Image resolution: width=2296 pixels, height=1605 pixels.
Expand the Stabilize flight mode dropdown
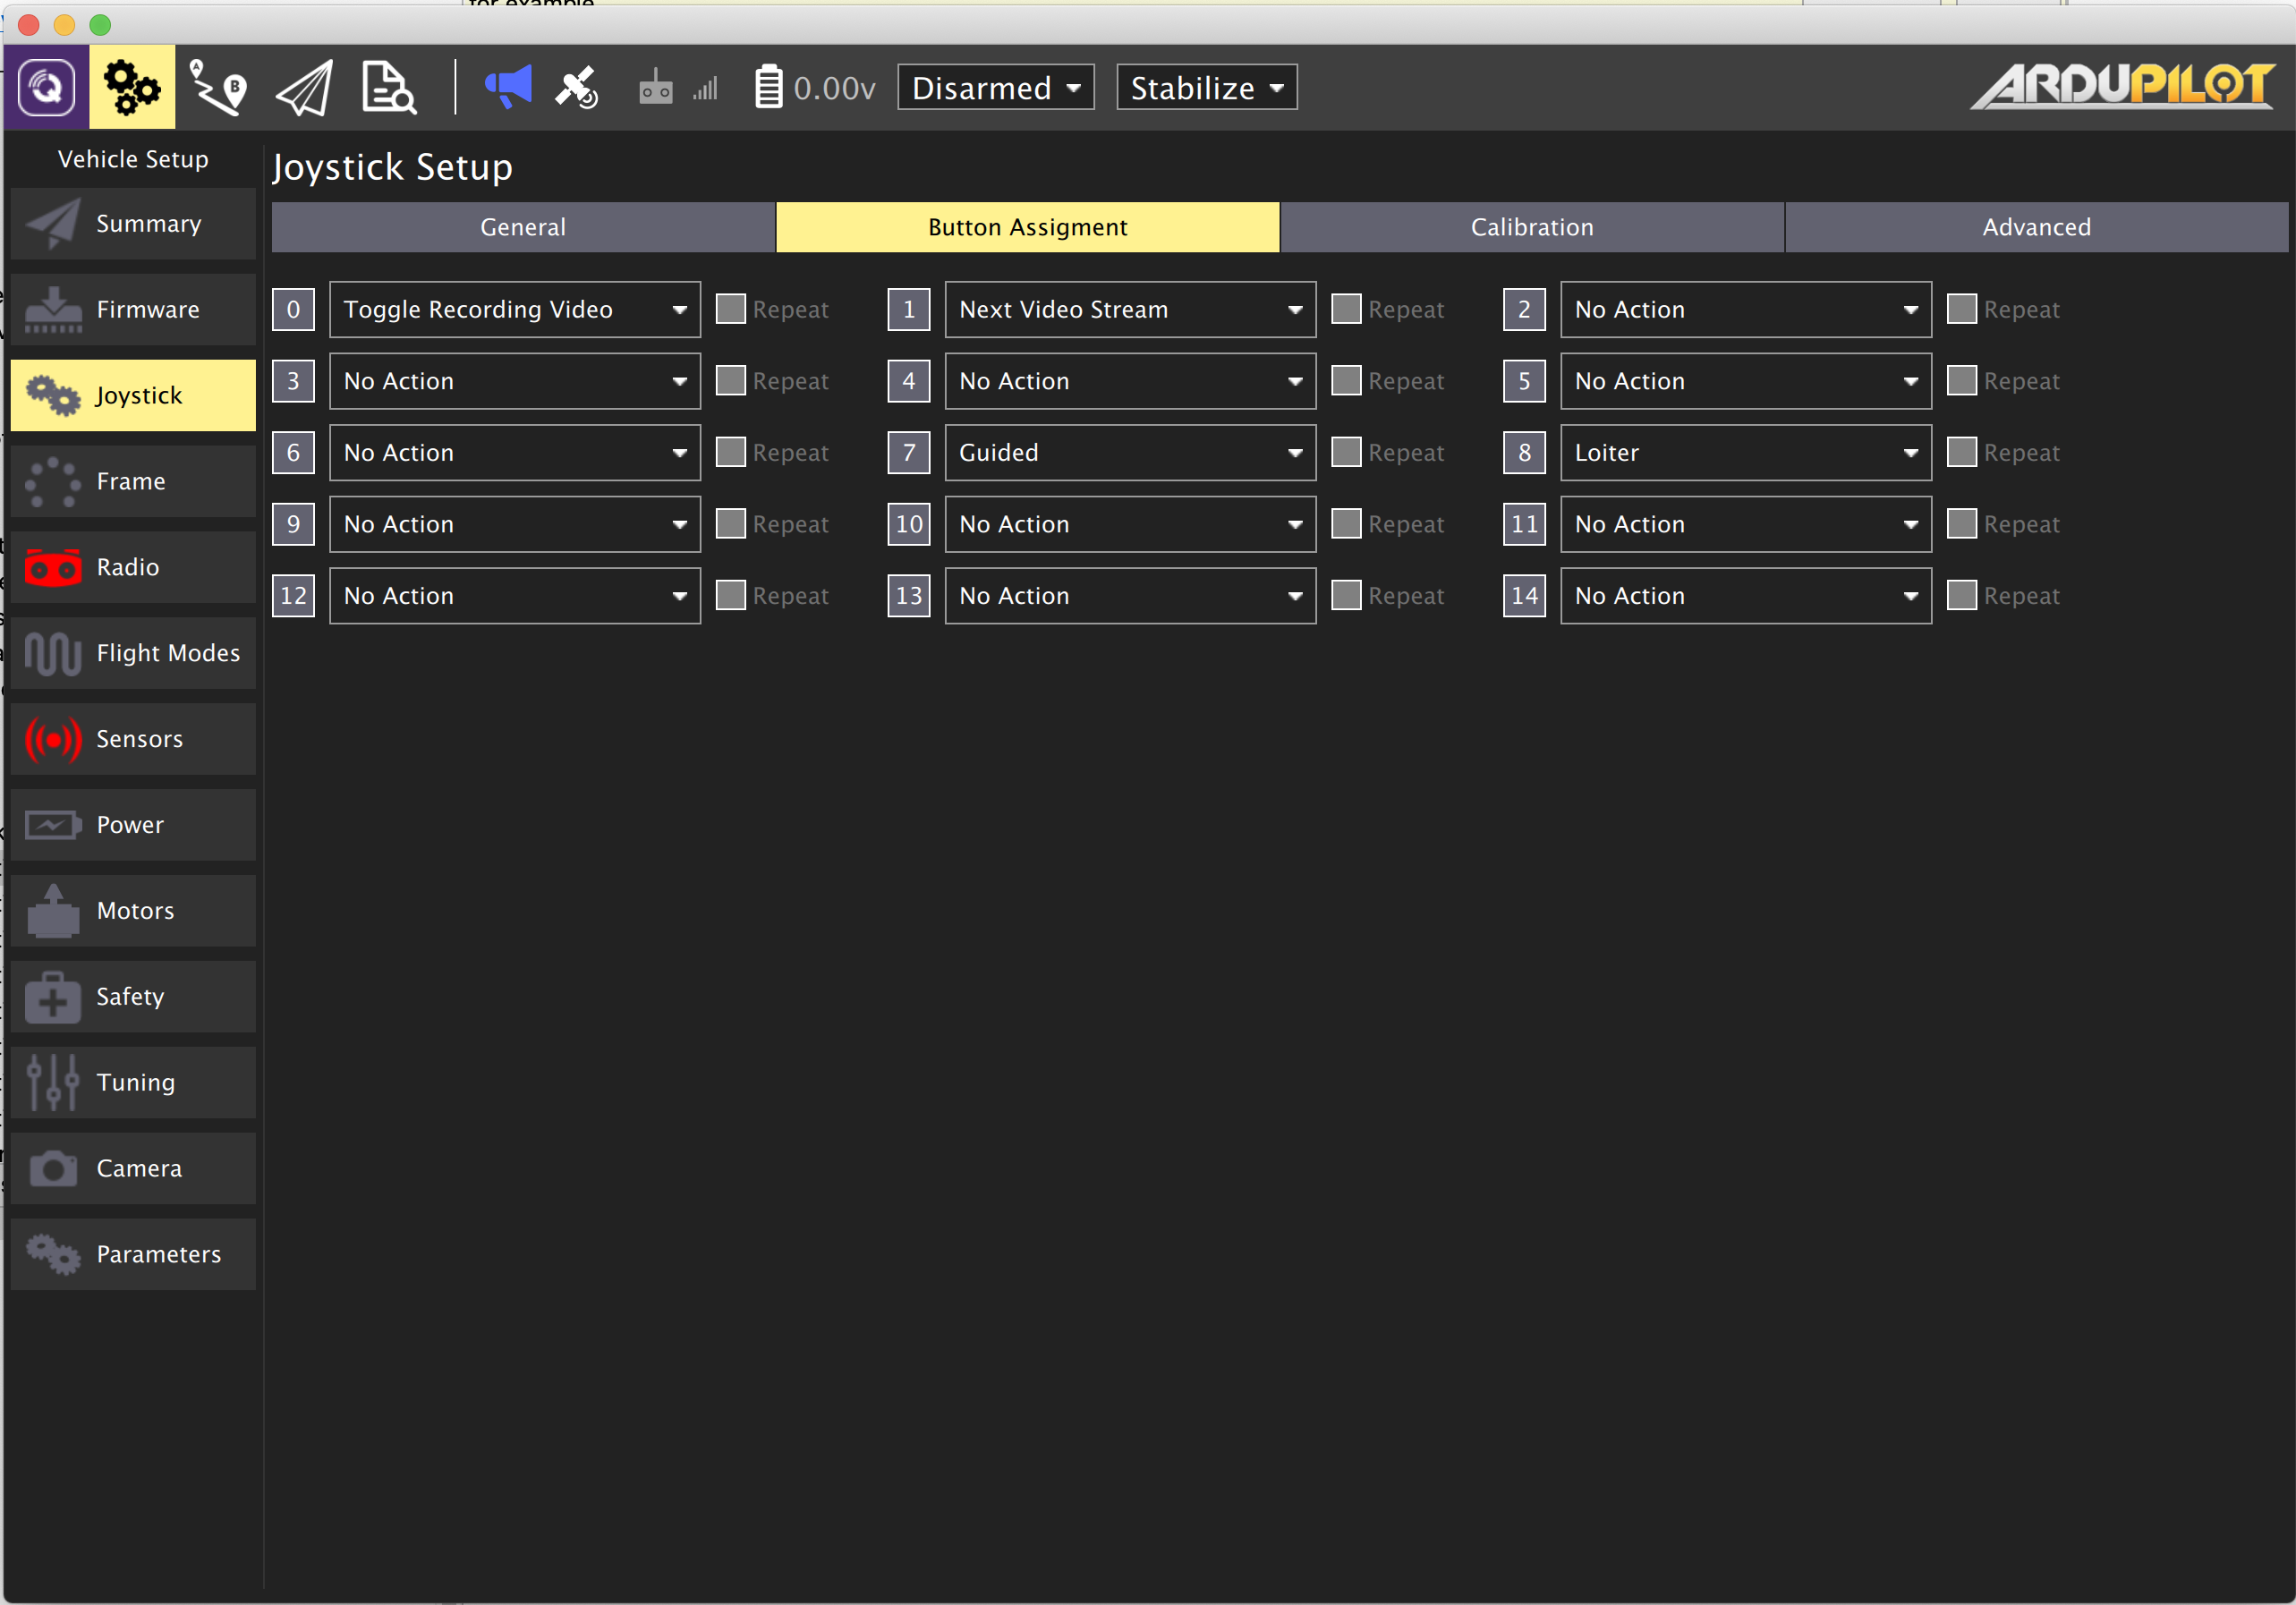pos(1206,88)
